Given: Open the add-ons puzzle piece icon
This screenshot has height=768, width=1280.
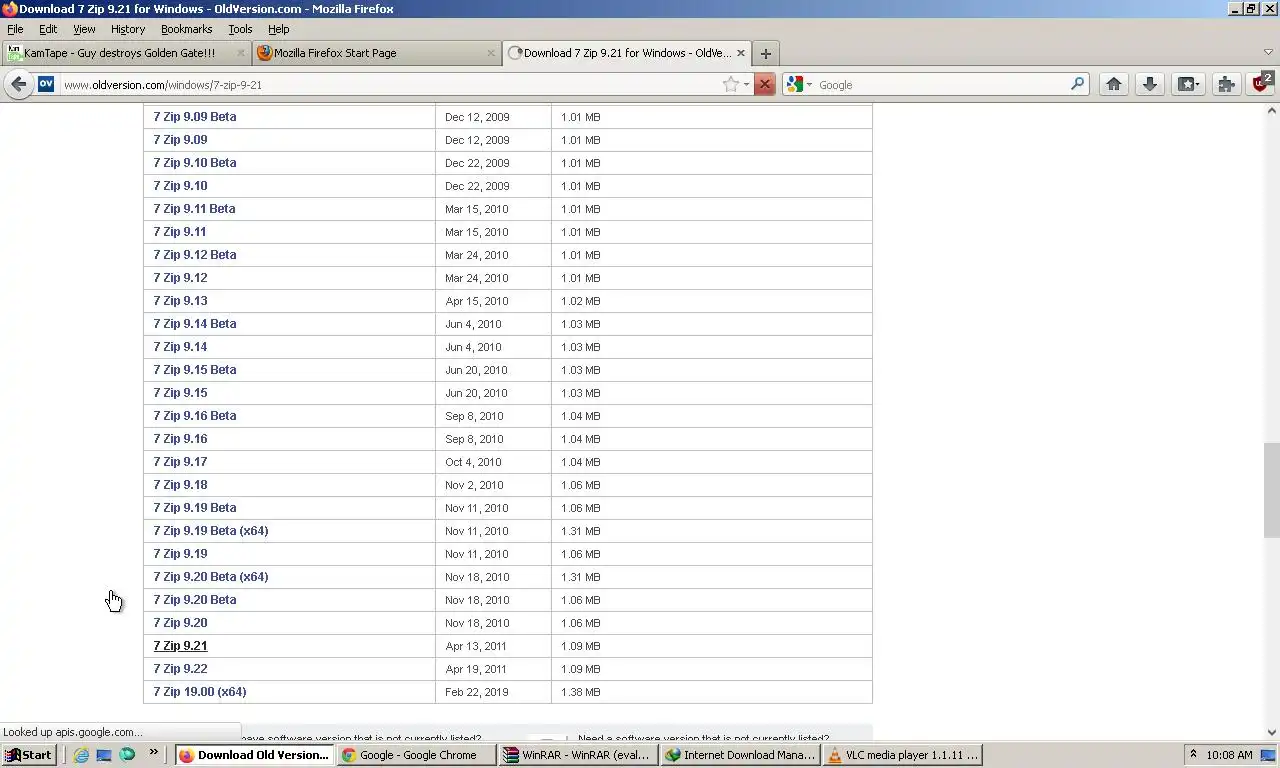Looking at the screenshot, I should pos(1226,85).
